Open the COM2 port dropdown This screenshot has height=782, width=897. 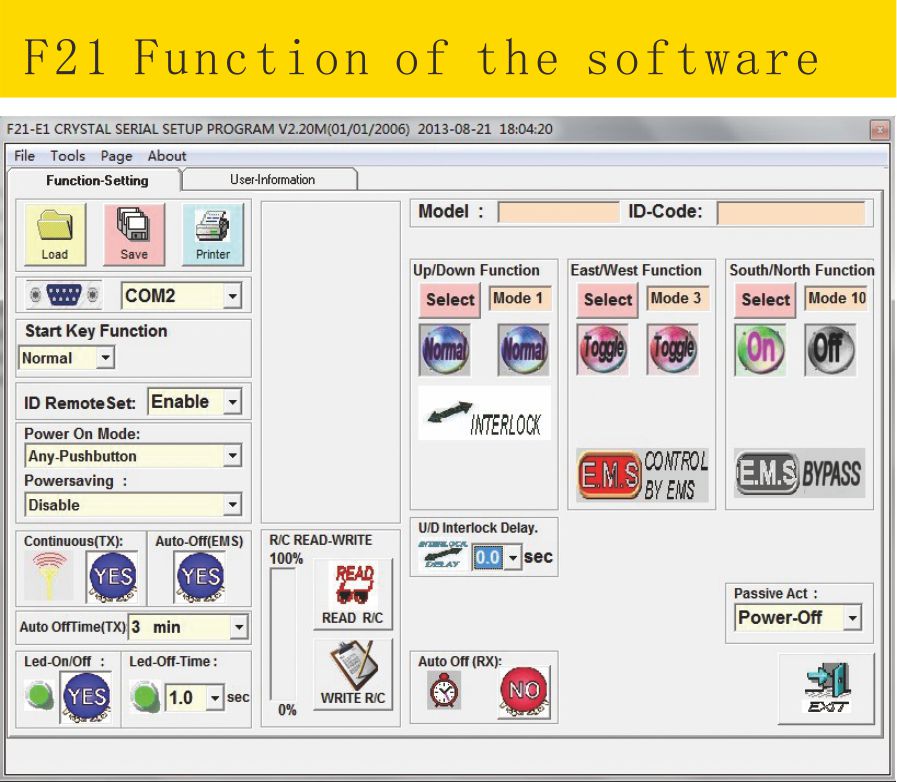(x=232, y=296)
